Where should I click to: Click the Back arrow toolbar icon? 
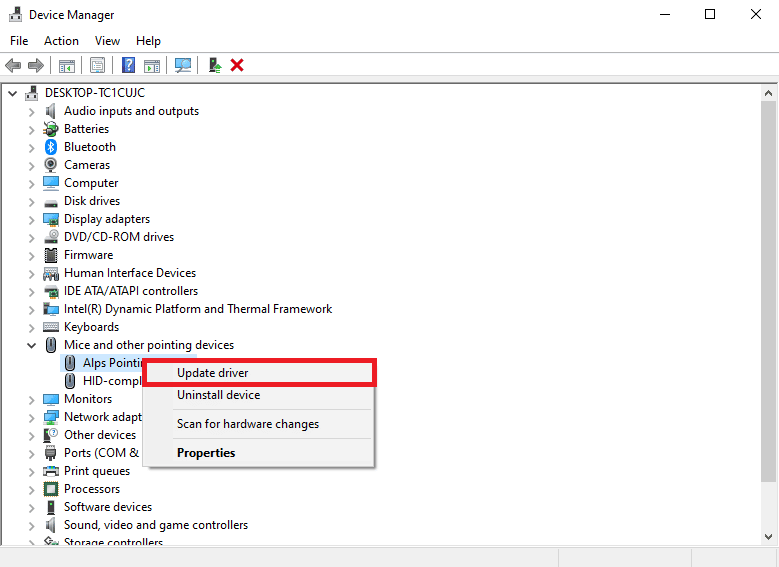pyautogui.click(x=13, y=65)
